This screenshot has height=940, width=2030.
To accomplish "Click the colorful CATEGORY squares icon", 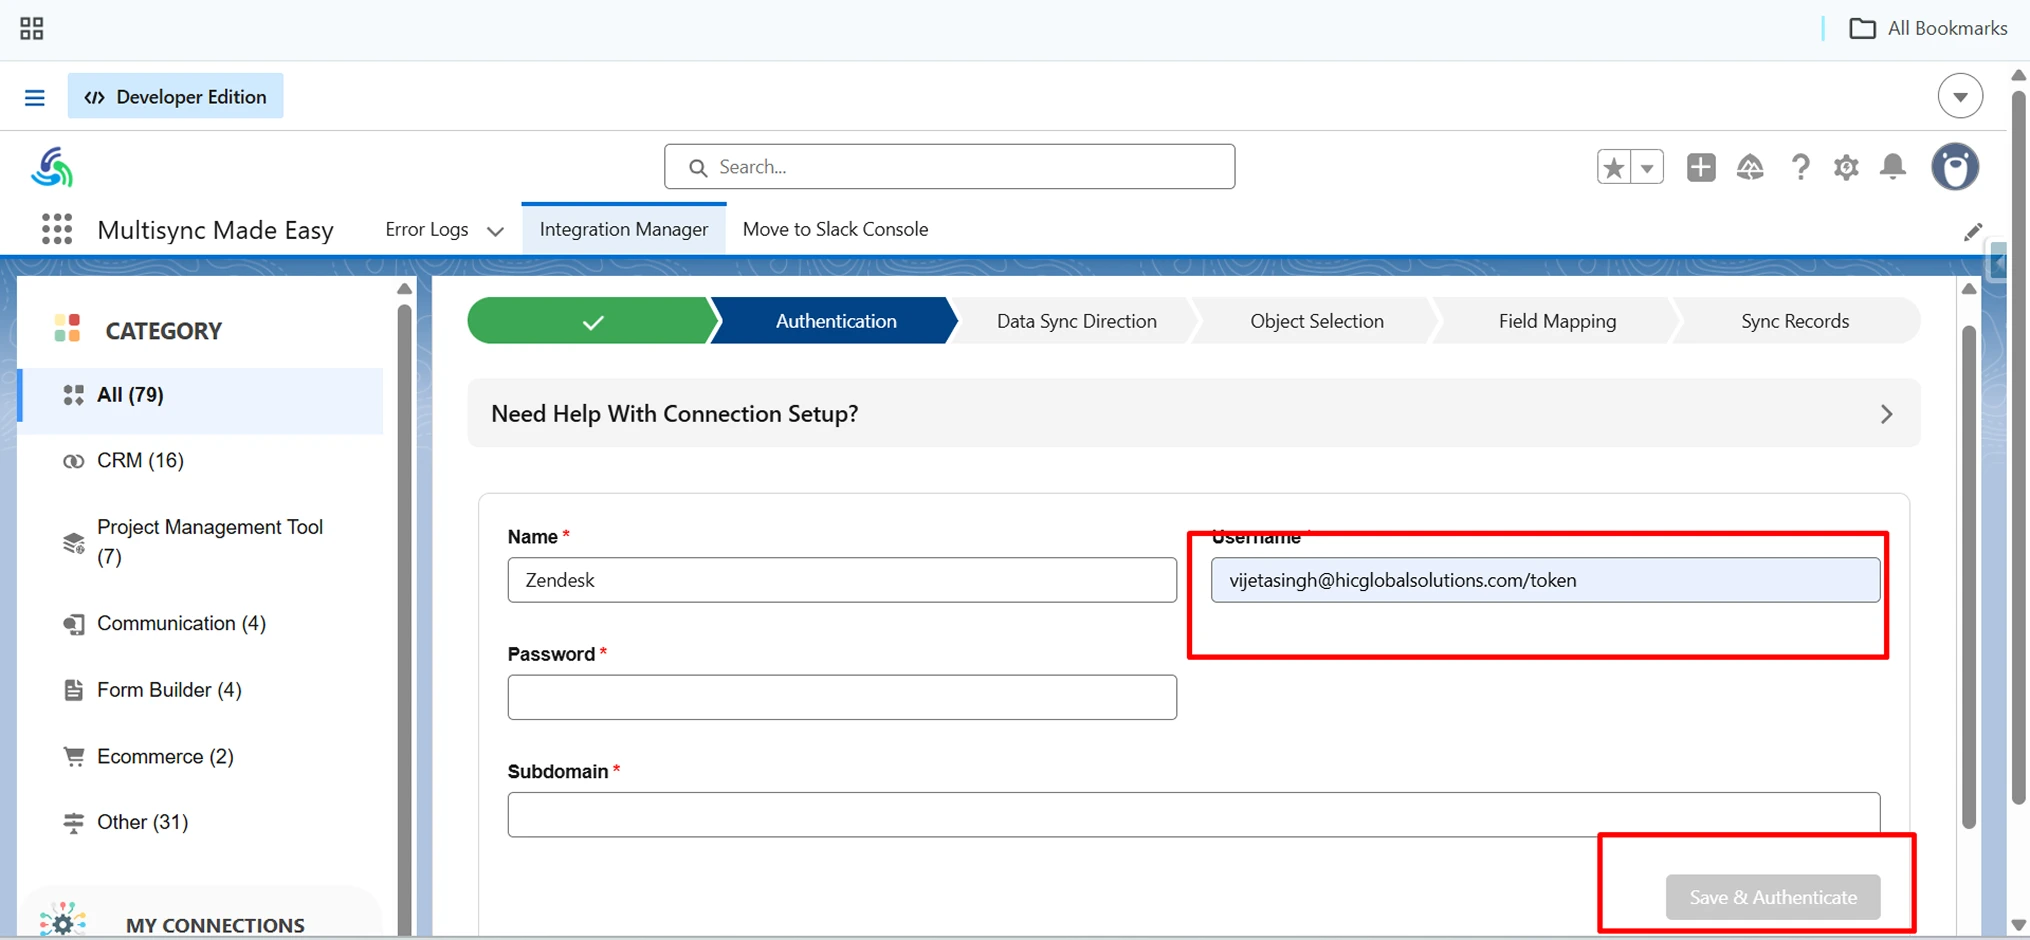I will pos(67,328).
